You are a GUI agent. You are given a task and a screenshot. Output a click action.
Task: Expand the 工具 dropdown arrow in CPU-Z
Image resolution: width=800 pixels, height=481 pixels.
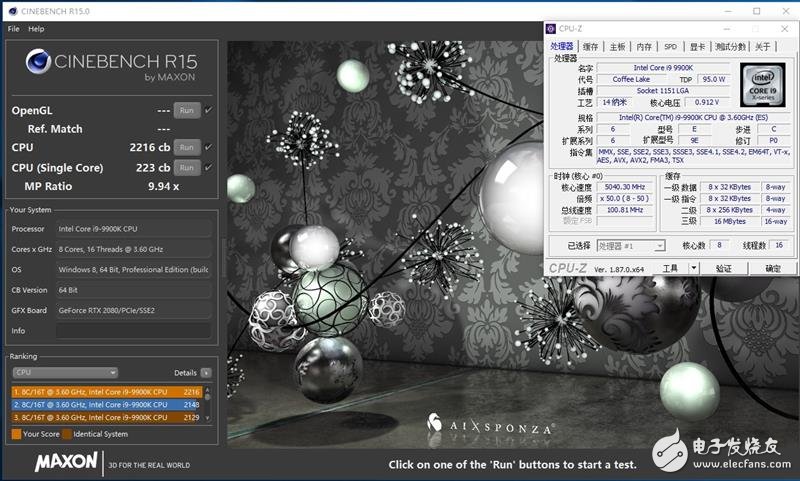(x=694, y=268)
